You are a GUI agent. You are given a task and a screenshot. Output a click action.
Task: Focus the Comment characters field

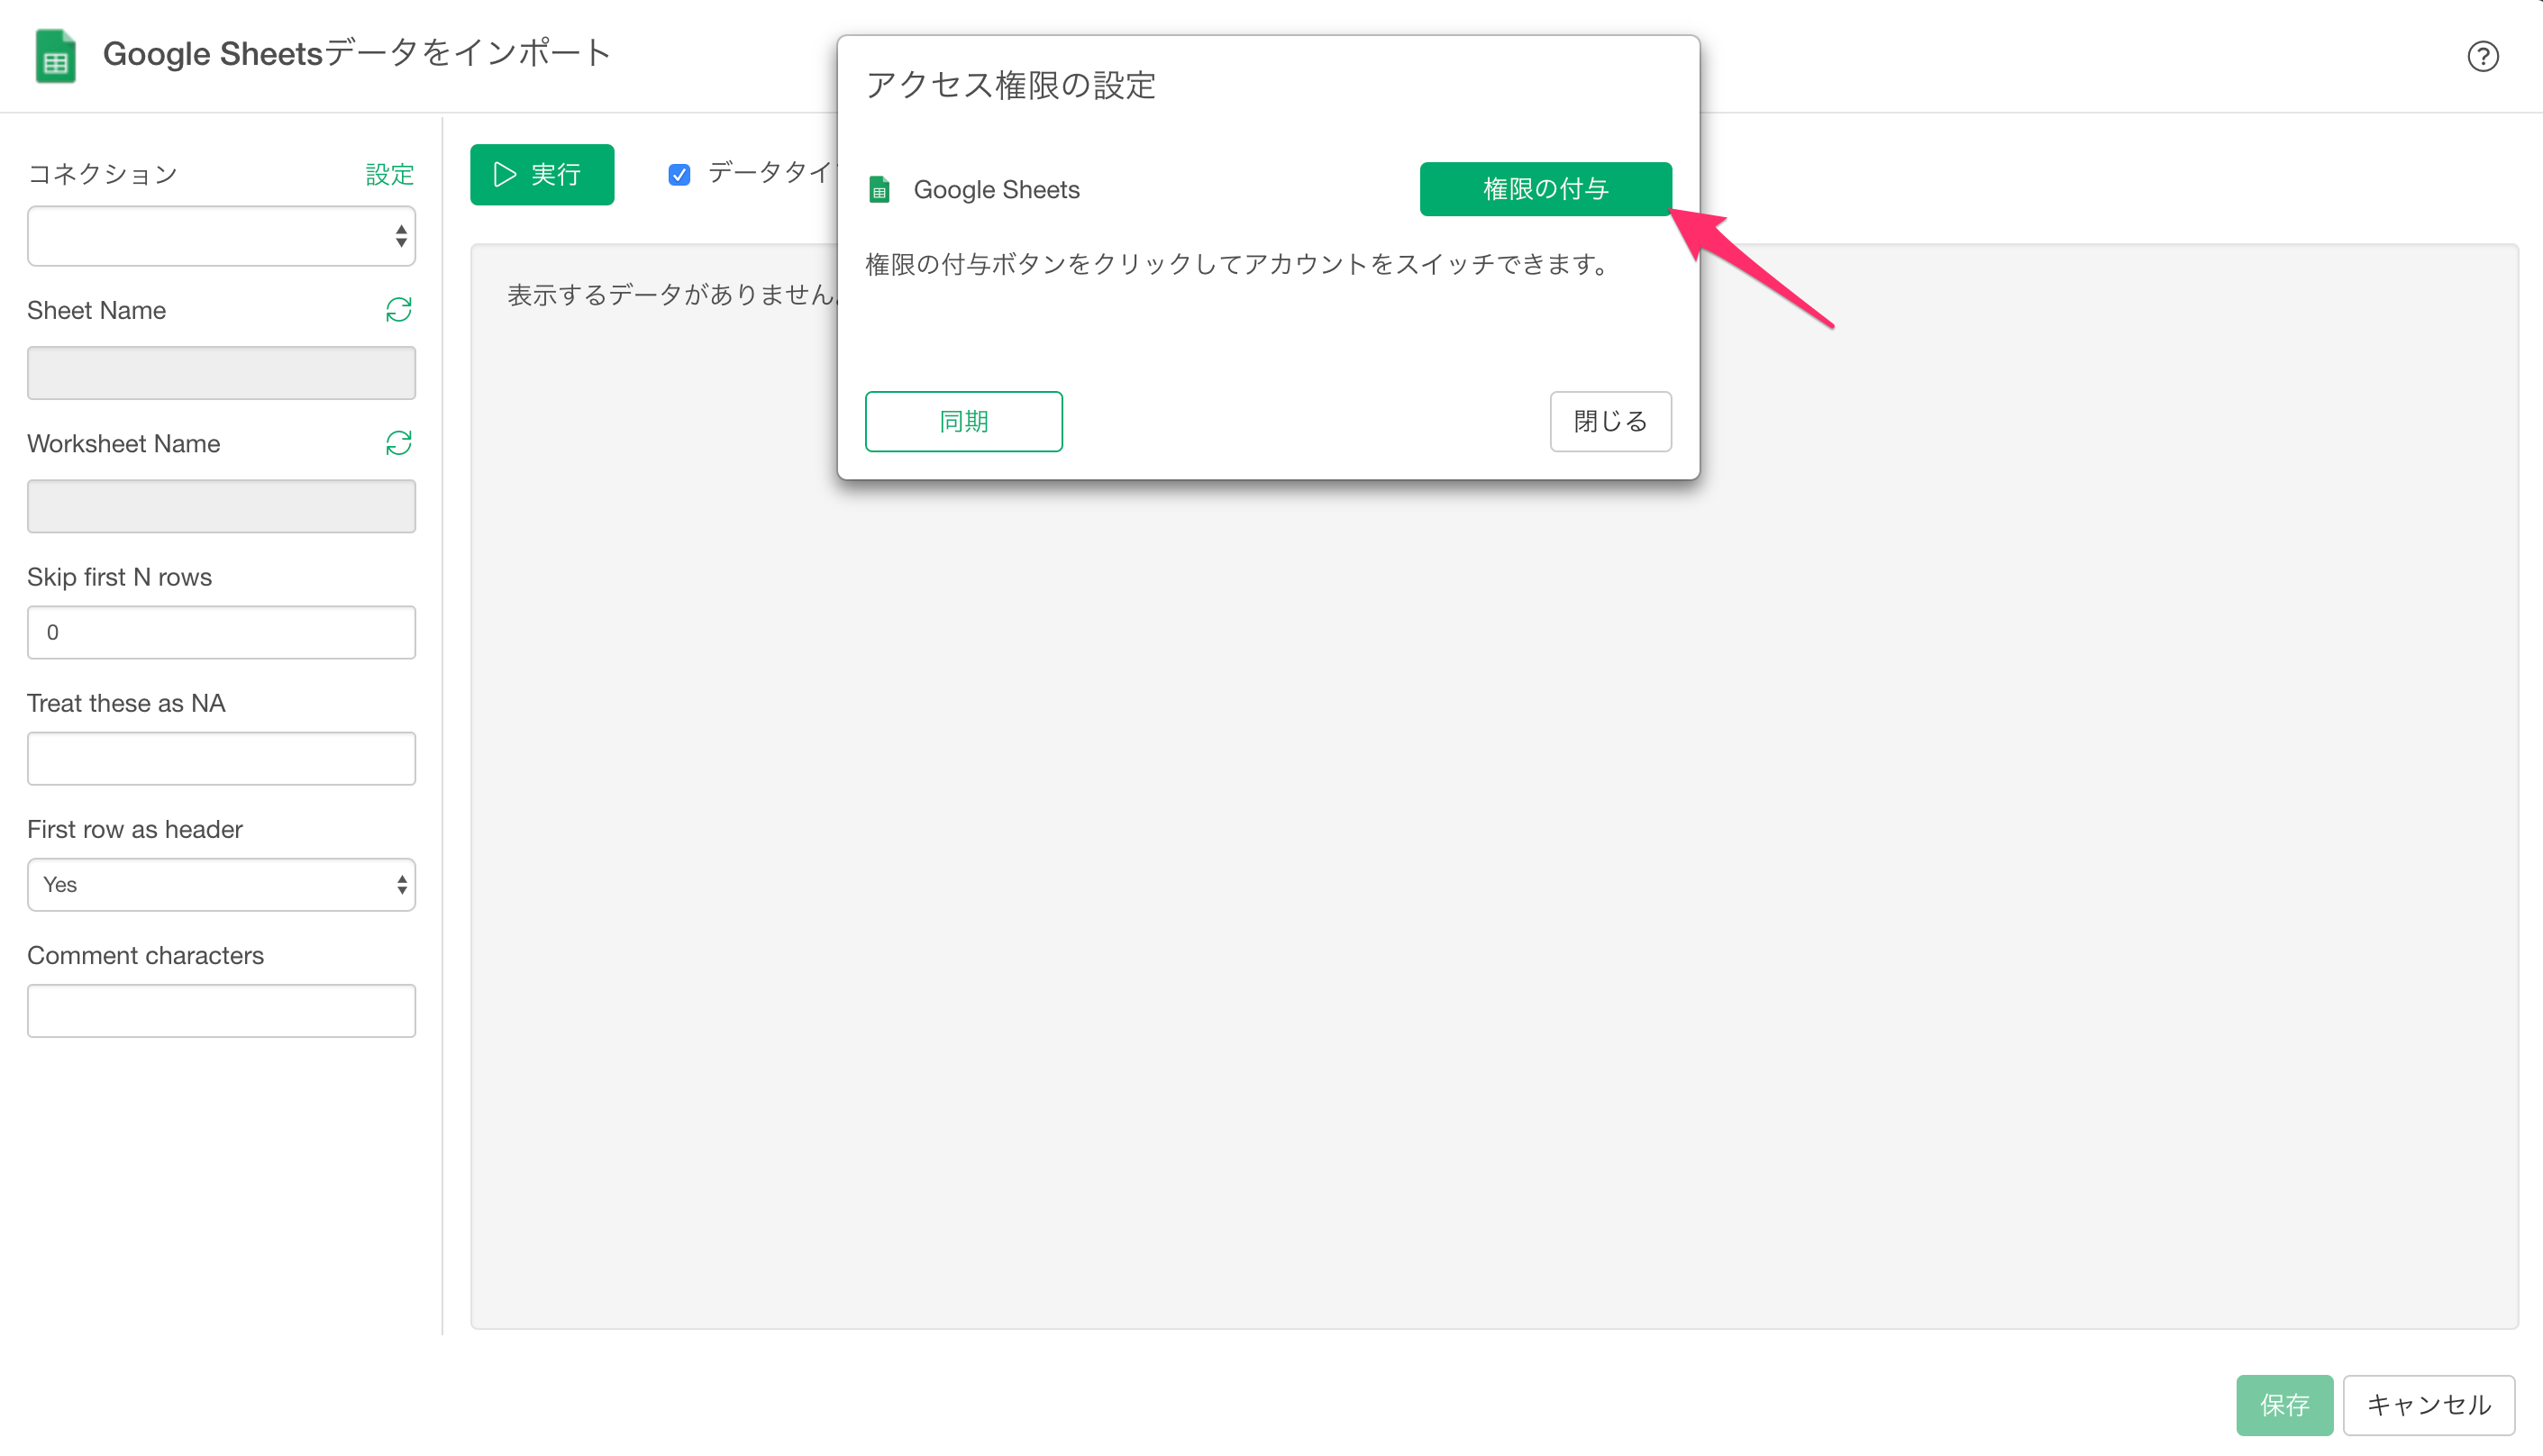221,1011
